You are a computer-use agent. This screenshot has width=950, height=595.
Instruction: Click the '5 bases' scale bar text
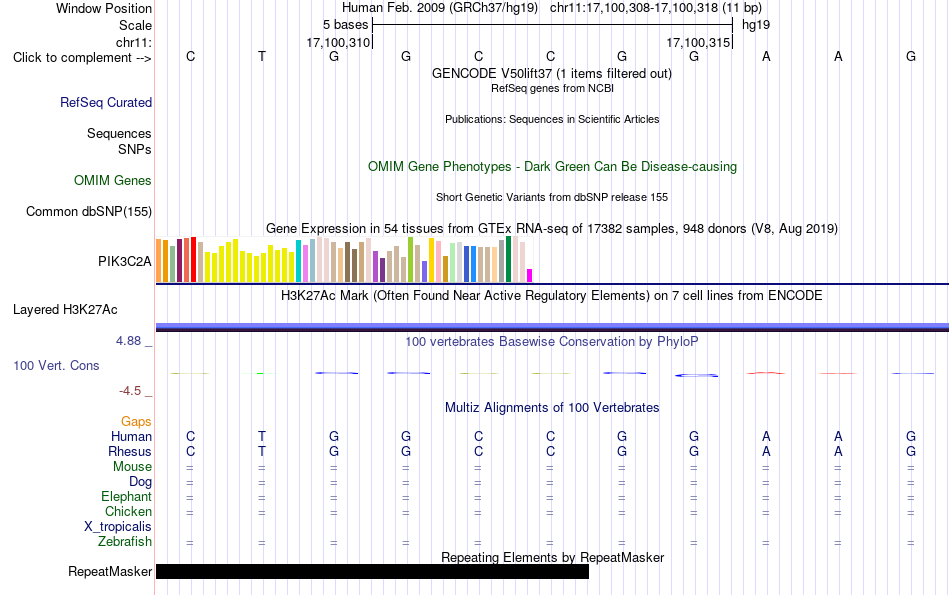(x=345, y=25)
